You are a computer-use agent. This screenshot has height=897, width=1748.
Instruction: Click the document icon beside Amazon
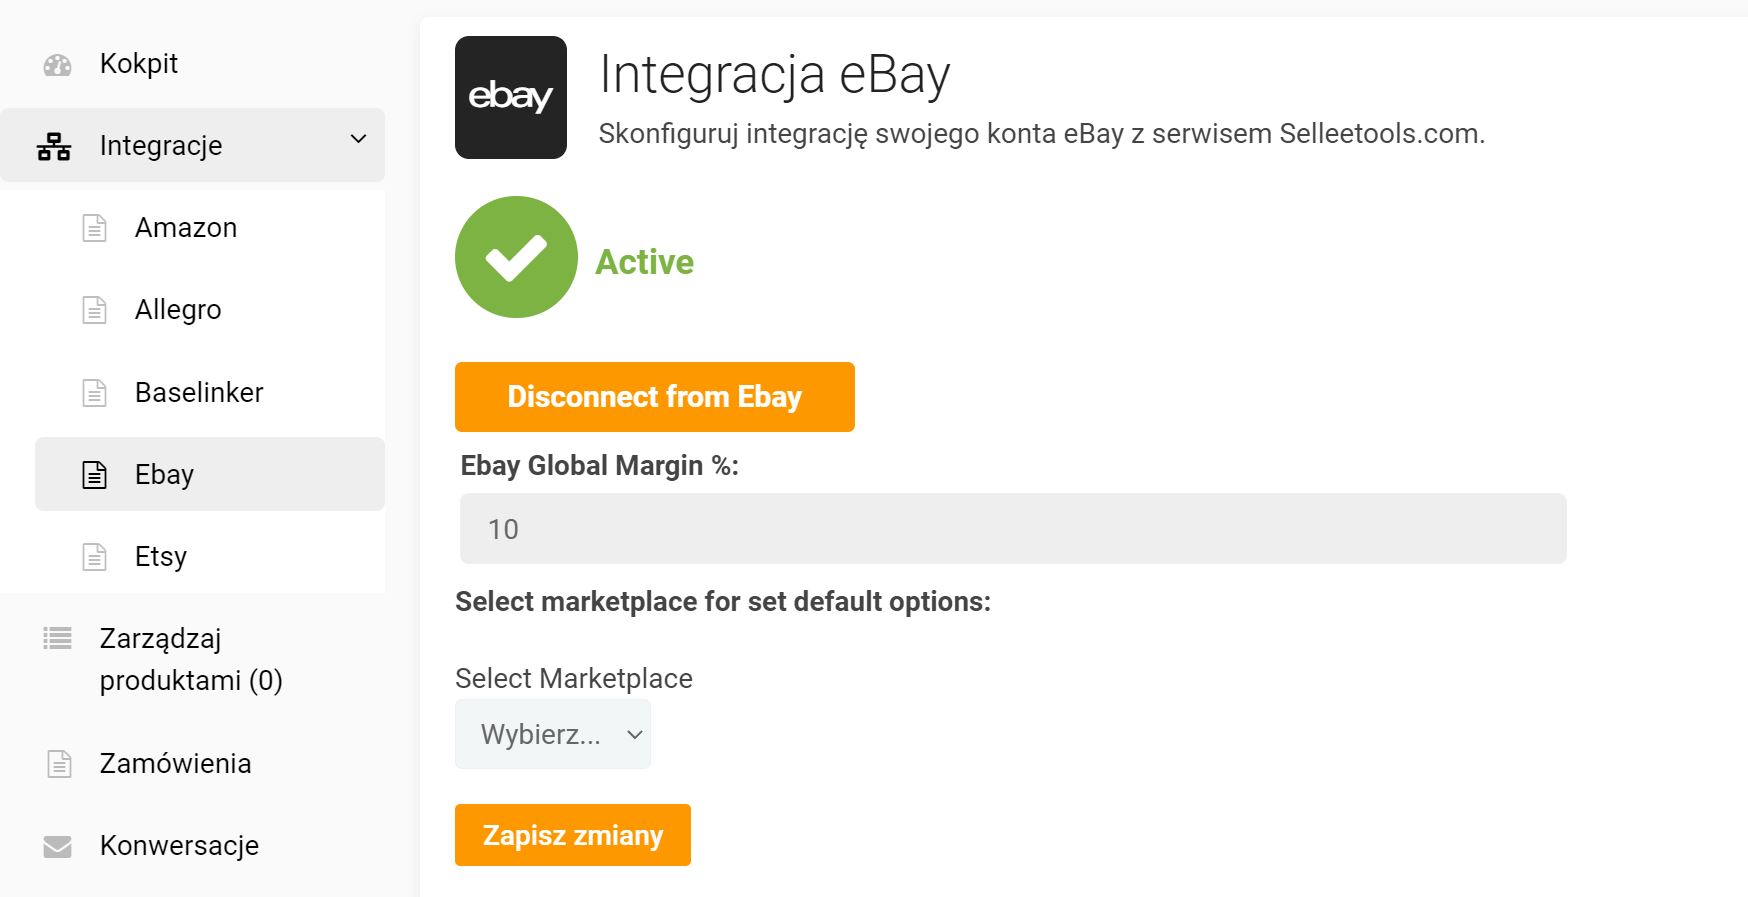pos(94,228)
